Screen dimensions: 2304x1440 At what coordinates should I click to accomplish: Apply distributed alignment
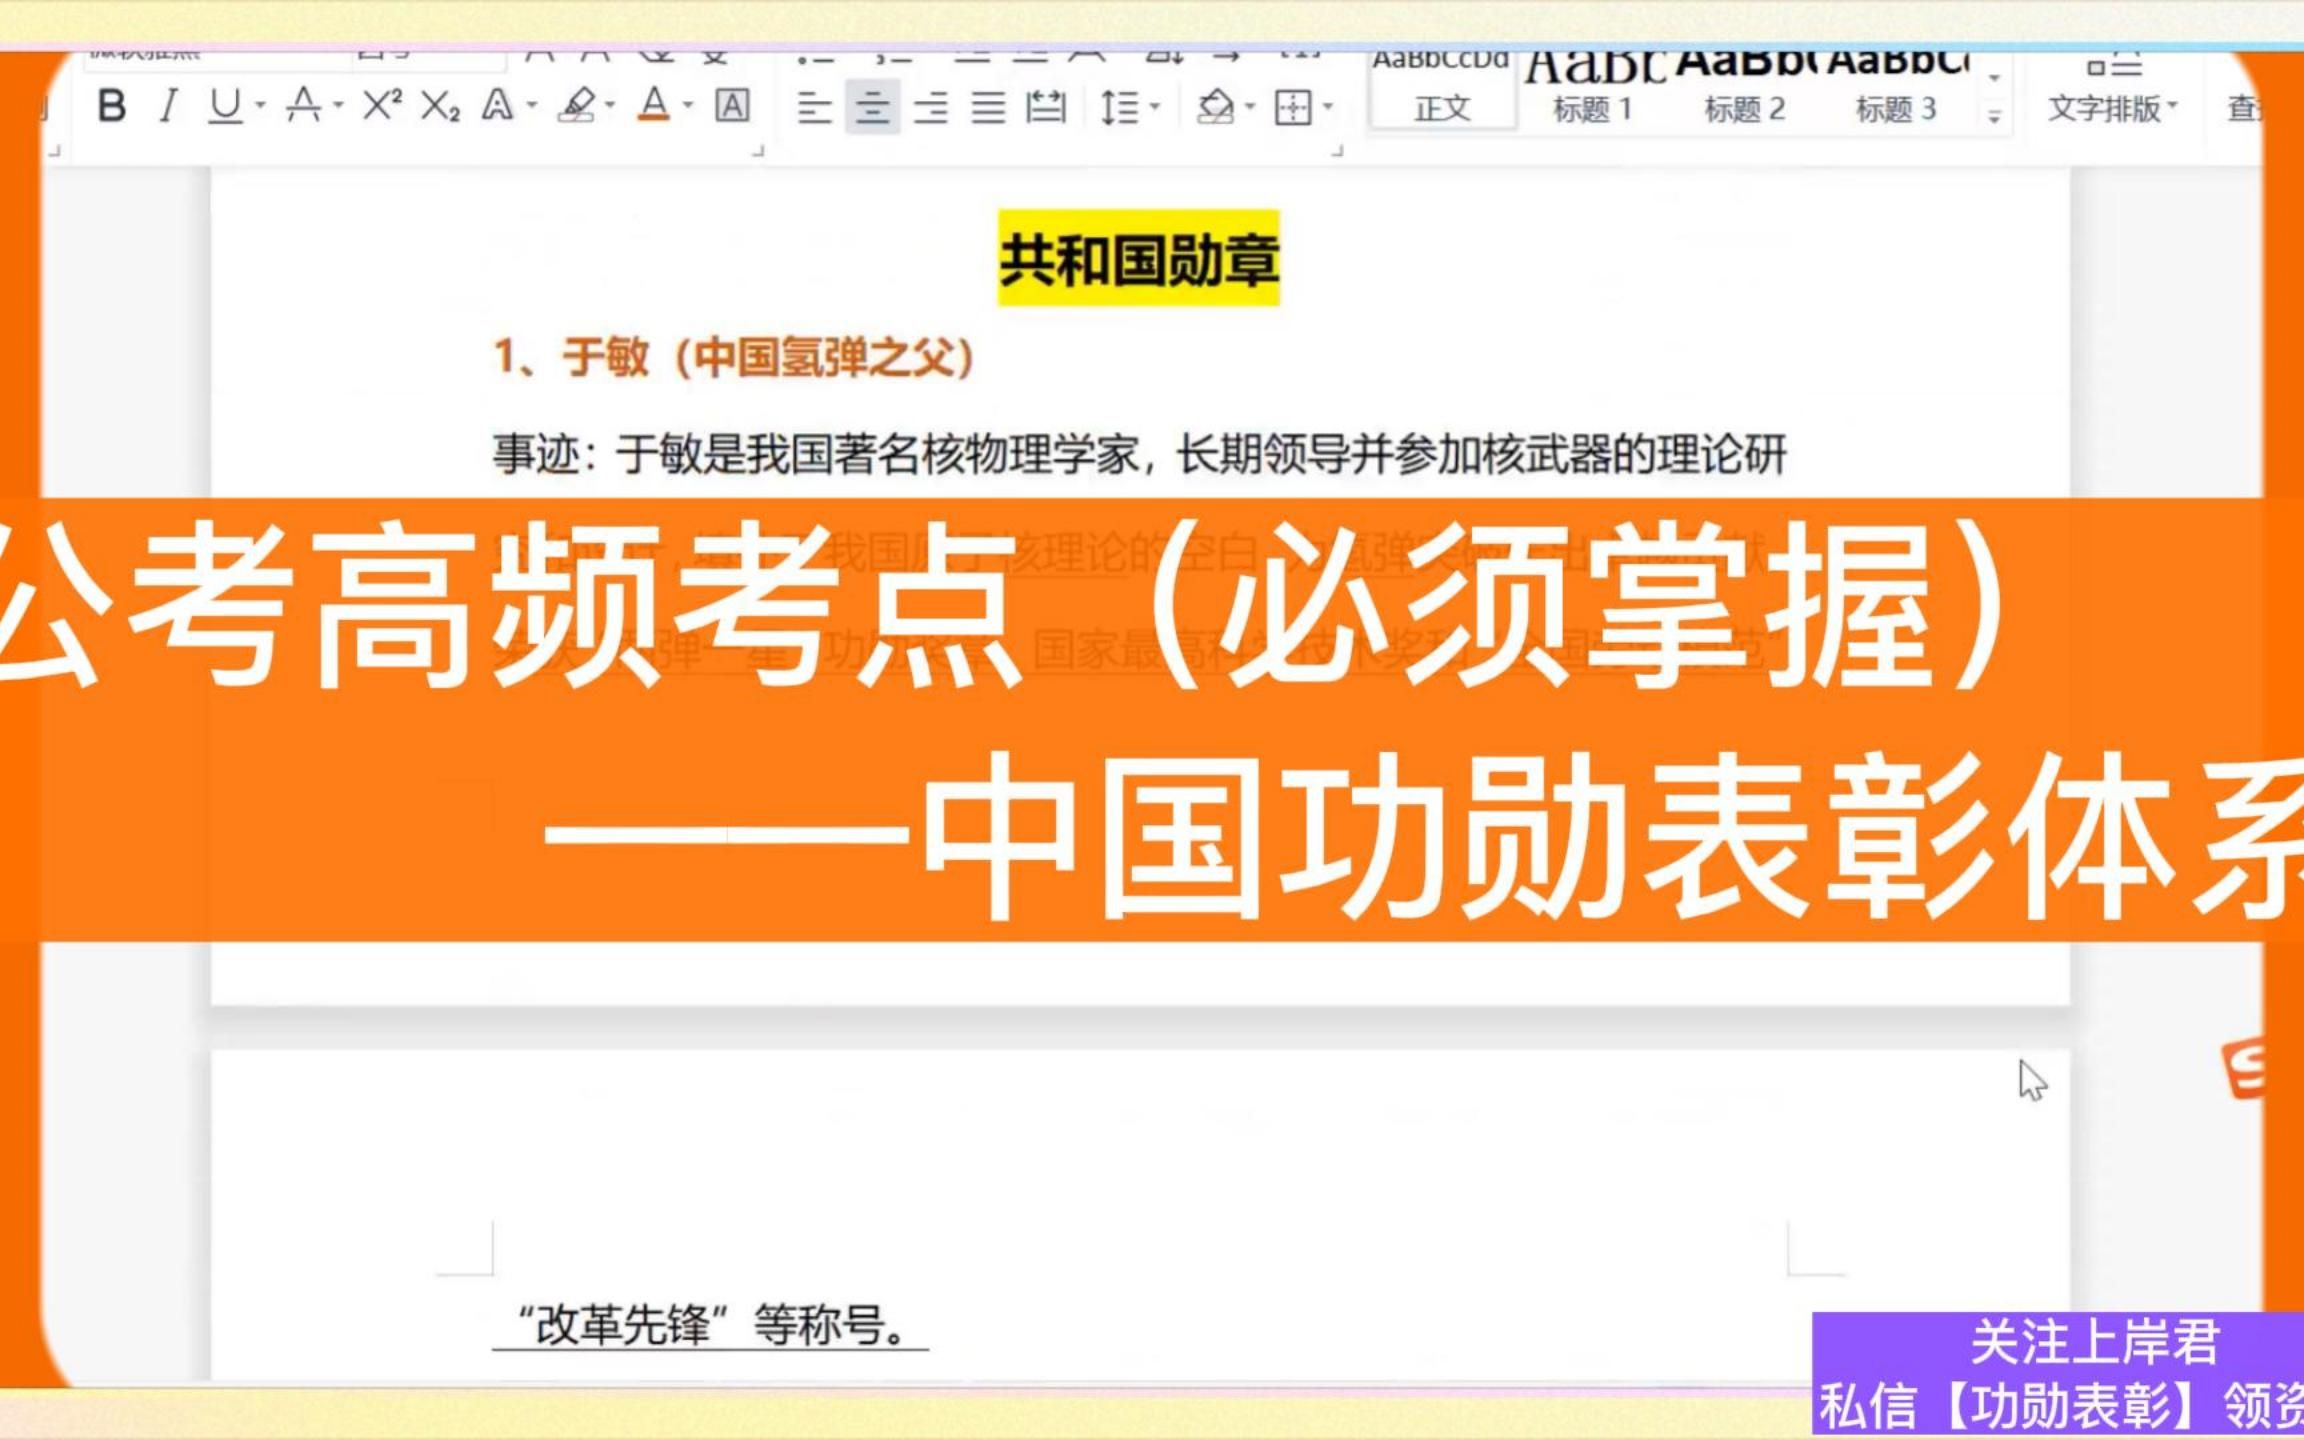pos(1046,107)
